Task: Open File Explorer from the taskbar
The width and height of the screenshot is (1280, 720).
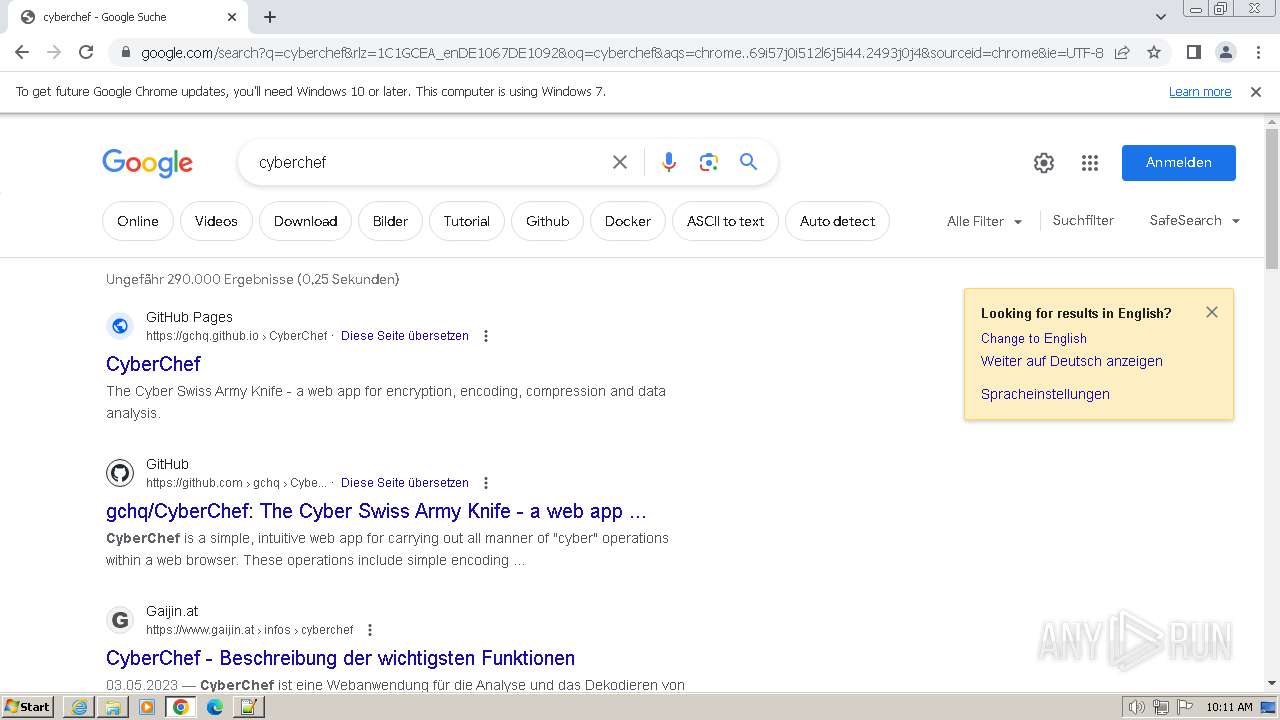Action: point(113,707)
